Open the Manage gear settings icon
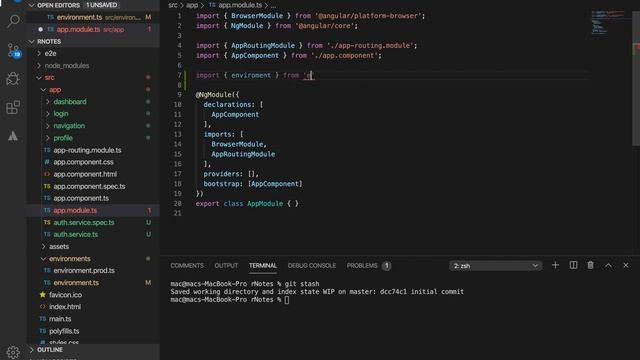This screenshot has height=360, width=640. tap(13, 351)
